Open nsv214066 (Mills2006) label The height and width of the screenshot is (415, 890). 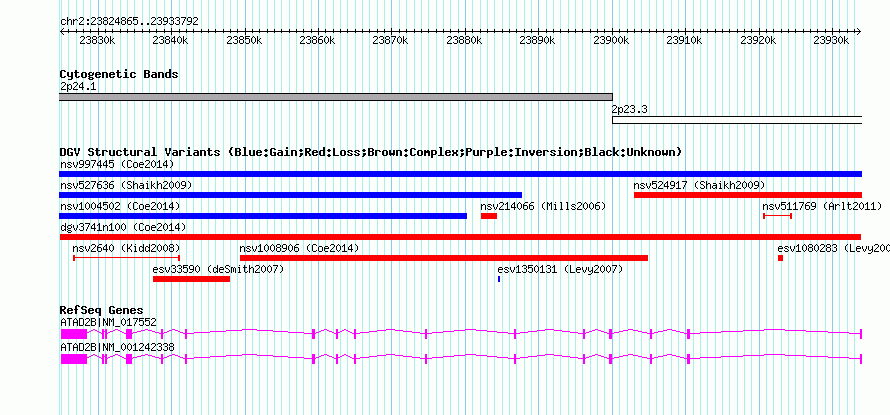click(543, 207)
